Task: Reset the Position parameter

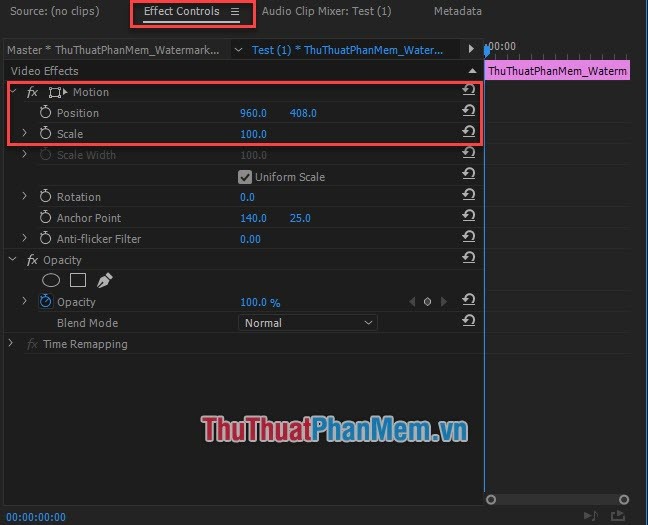Action: tap(468, 110)
